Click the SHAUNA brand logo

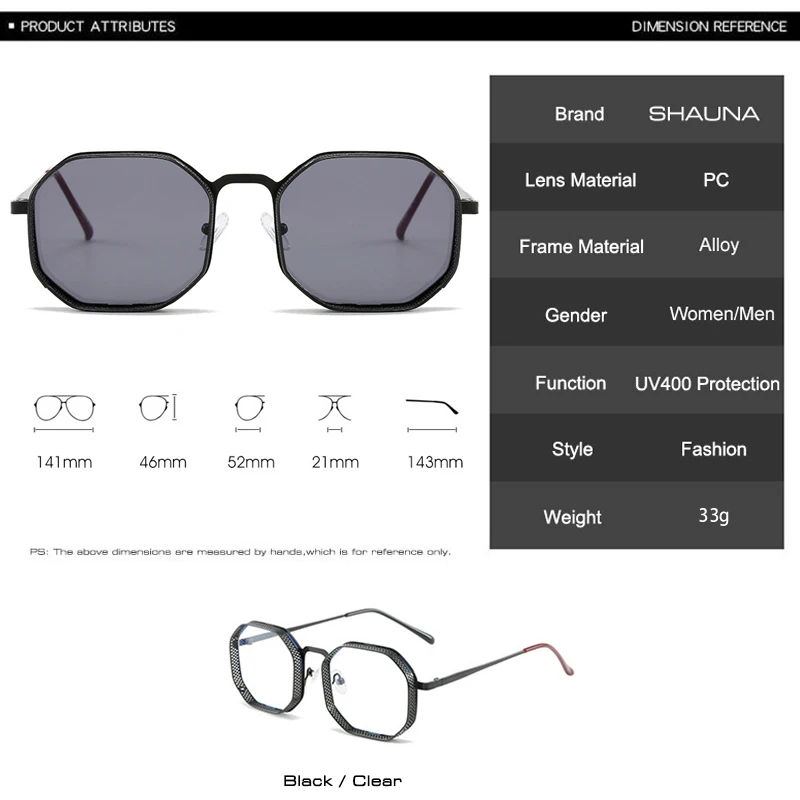[704, 114]
